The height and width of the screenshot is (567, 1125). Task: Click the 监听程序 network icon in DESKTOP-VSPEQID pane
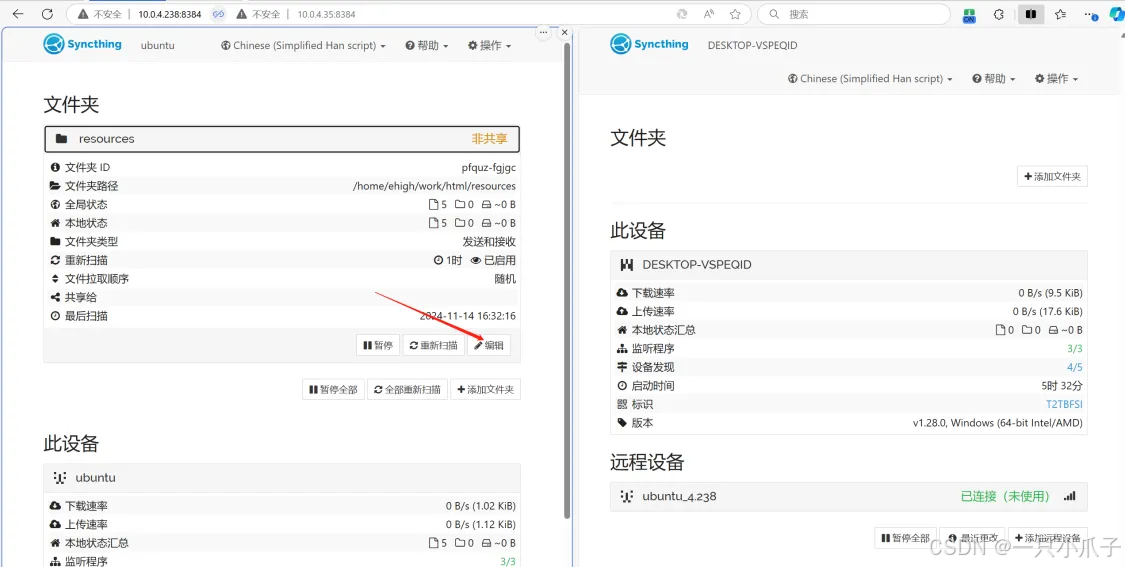tap(621, 348)
